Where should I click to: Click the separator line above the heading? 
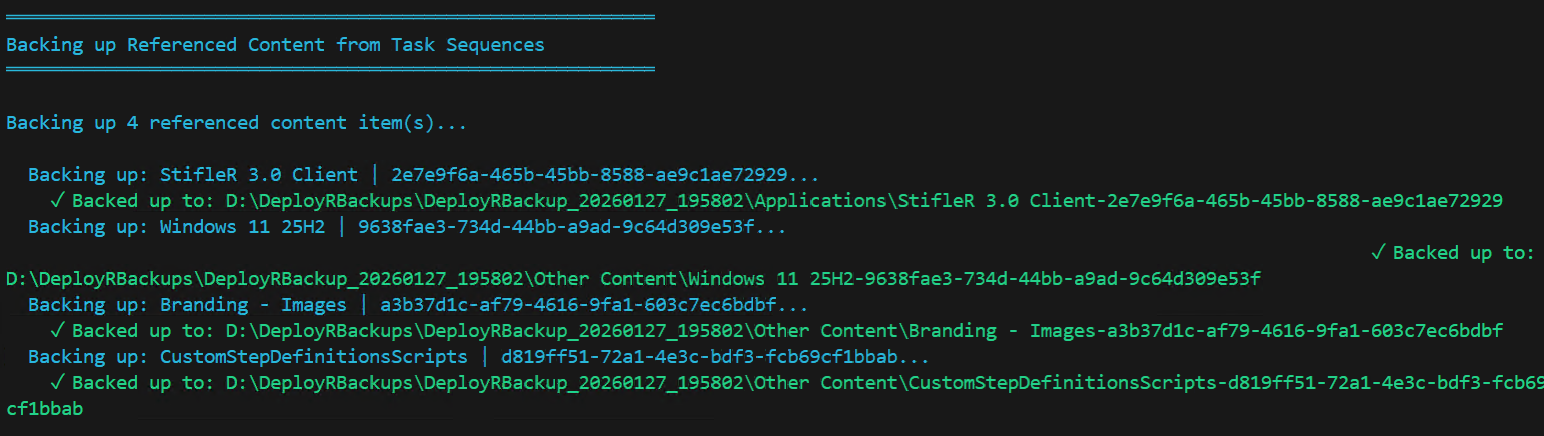330,18
